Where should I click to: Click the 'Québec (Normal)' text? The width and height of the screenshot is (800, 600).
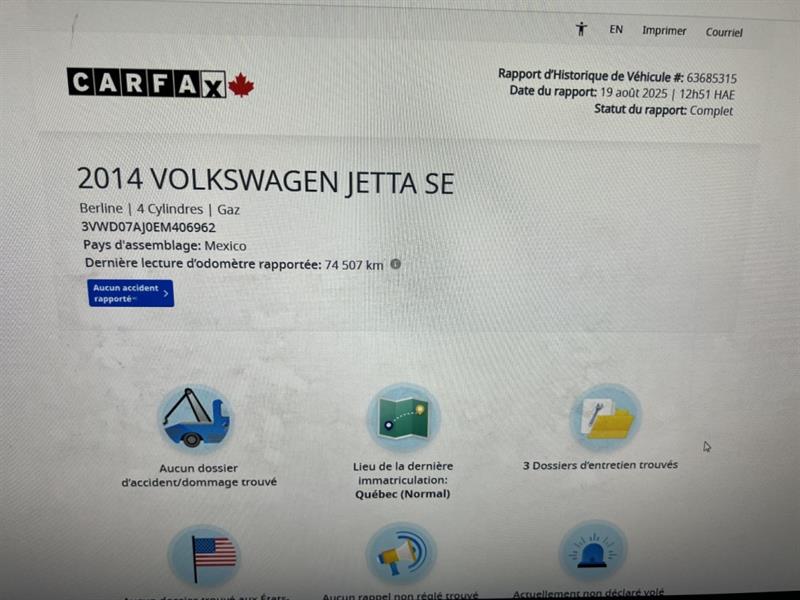coord(403,494)
